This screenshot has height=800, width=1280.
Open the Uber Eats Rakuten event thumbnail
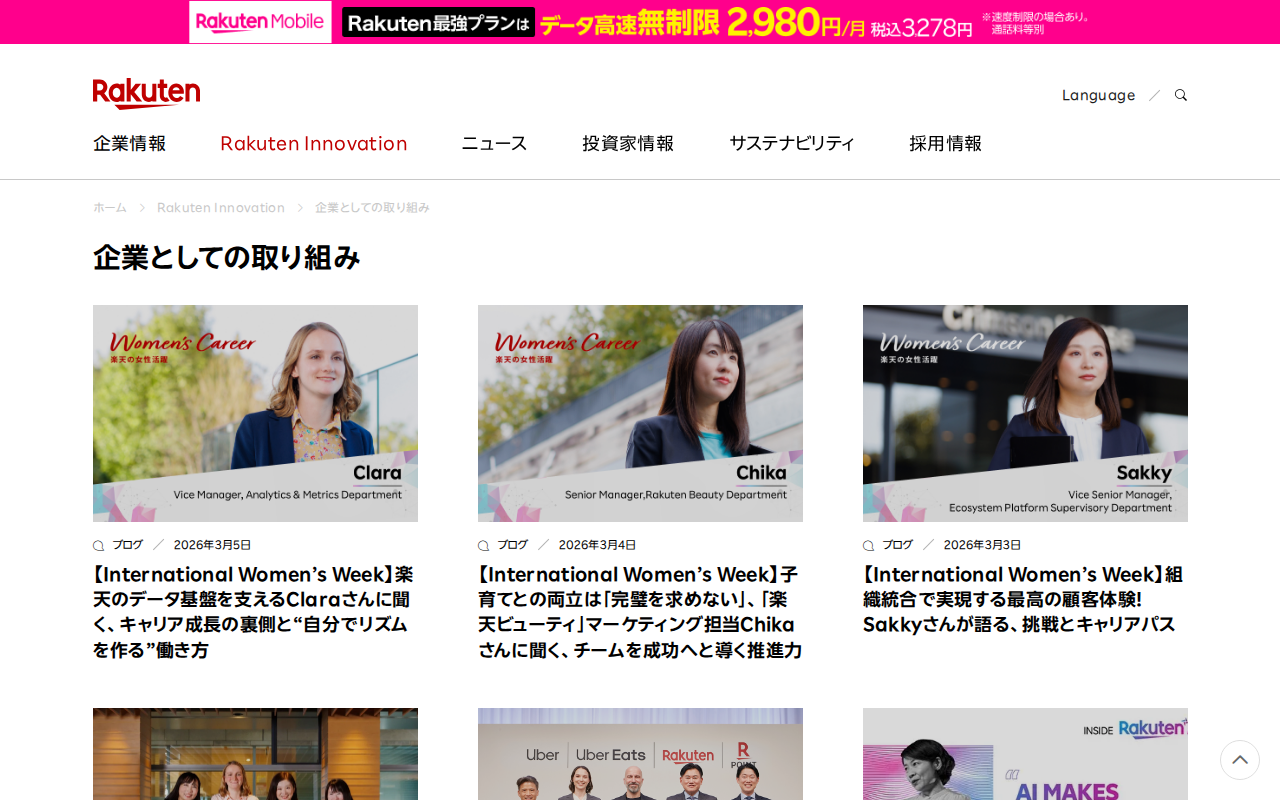[x=640, y=754]
